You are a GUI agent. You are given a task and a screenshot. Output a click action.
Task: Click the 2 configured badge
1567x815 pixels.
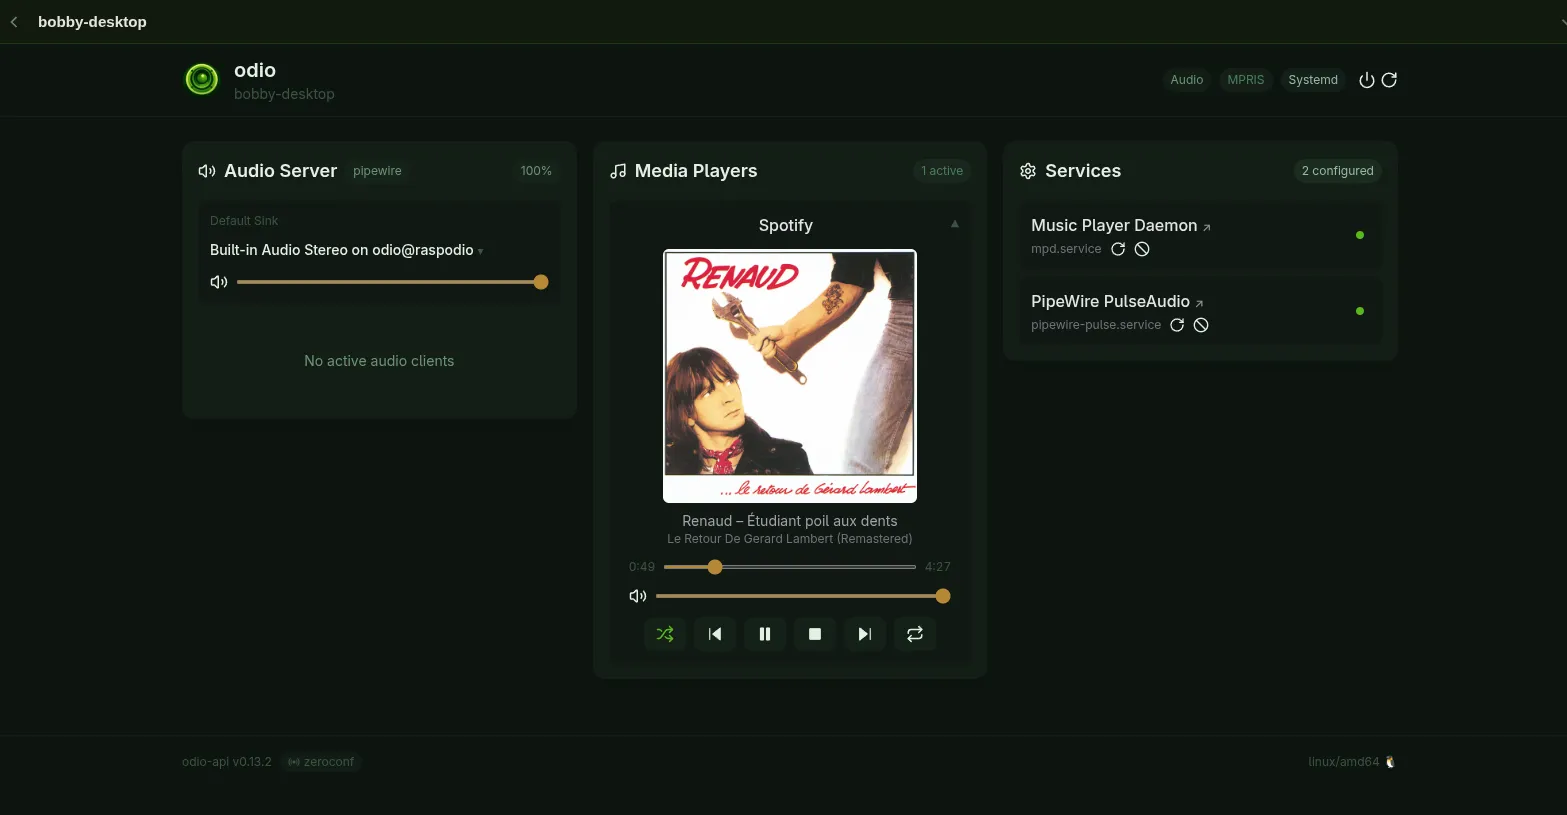click(x=1337, y=171)
